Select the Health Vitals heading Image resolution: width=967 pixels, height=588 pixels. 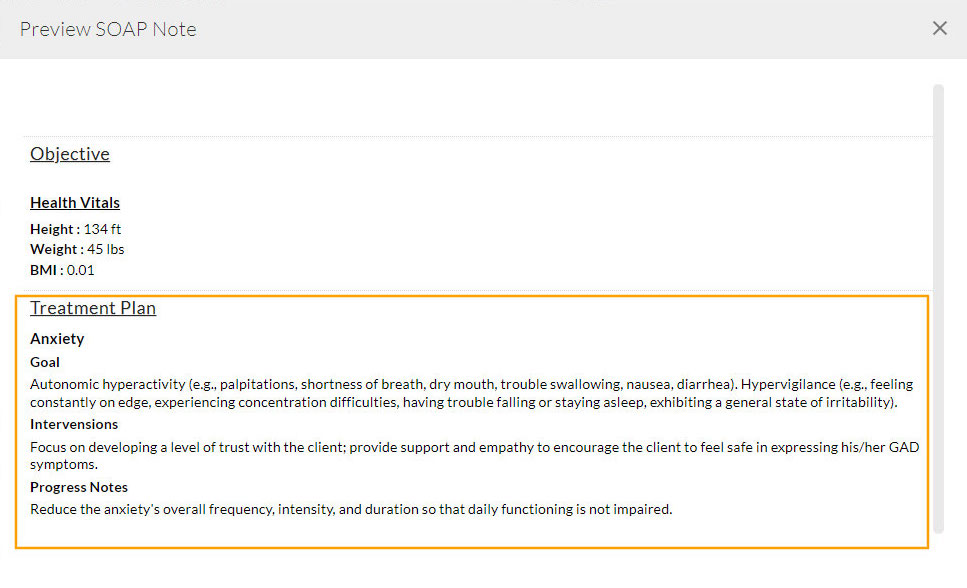[x=75, y=202]
